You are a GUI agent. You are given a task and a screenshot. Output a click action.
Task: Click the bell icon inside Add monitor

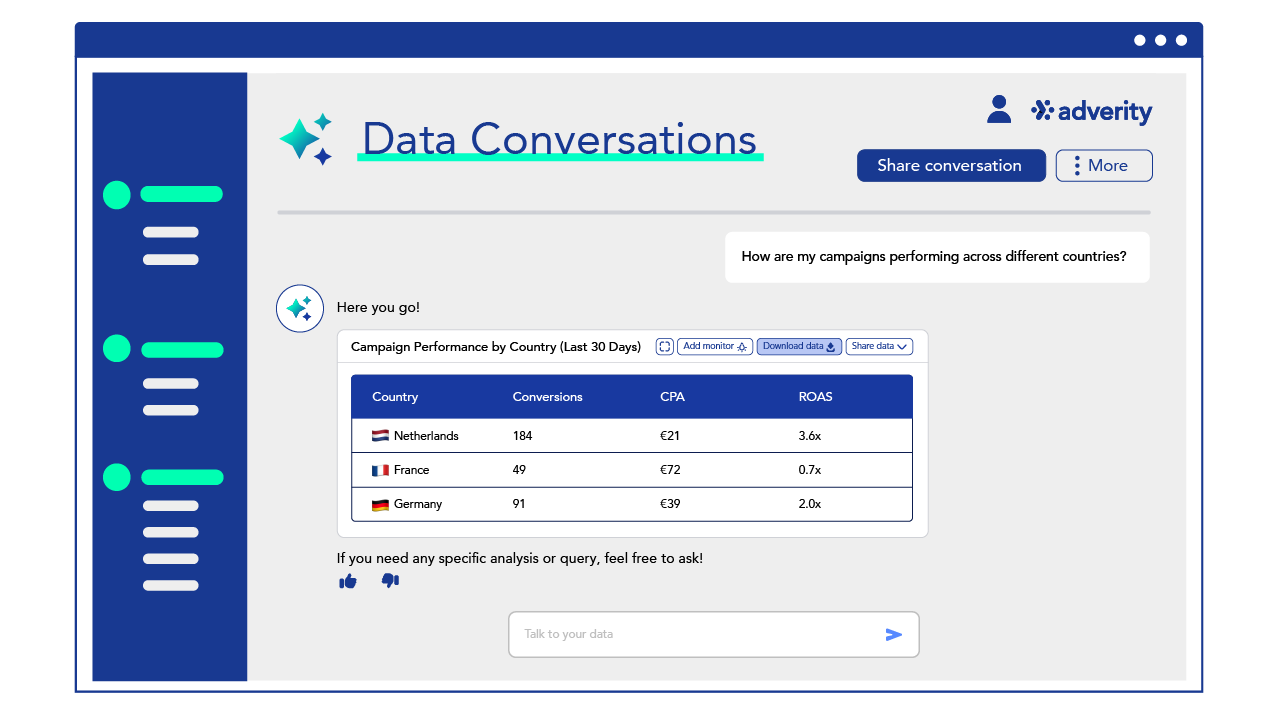click(x=743, y=346)
